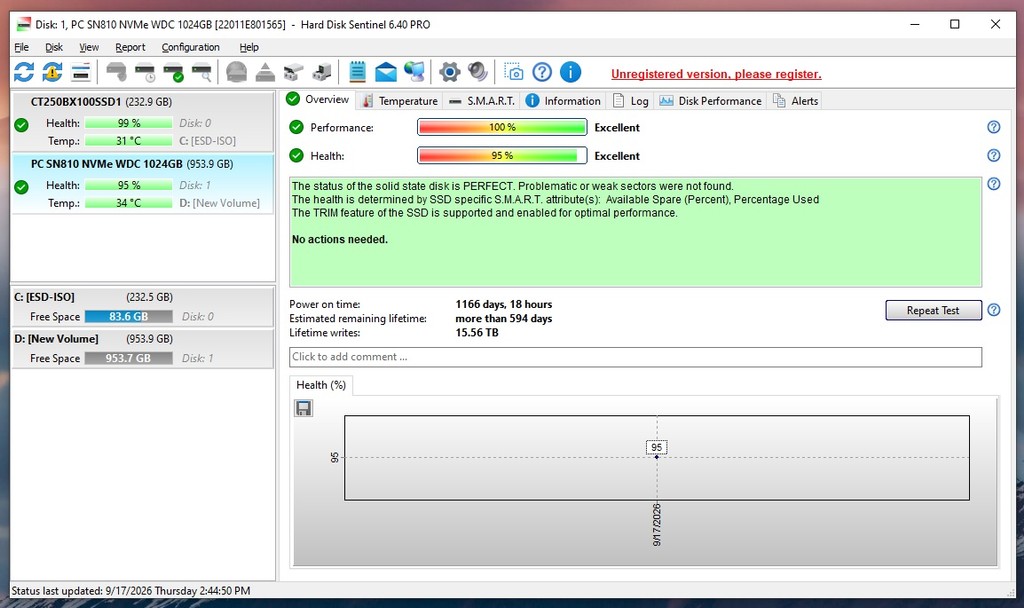
Task: Switch to the Disk Performance tab
Action: (x=711, y=101)
